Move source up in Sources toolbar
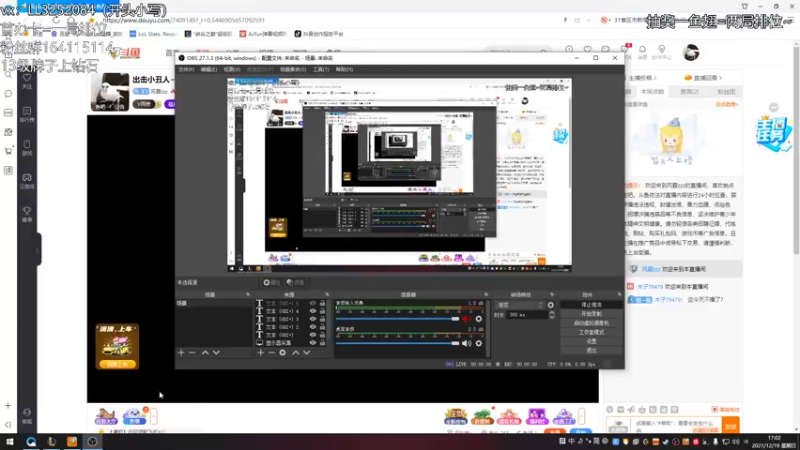The height and width of the screenshot is (450, 800). tap(295, 353)
